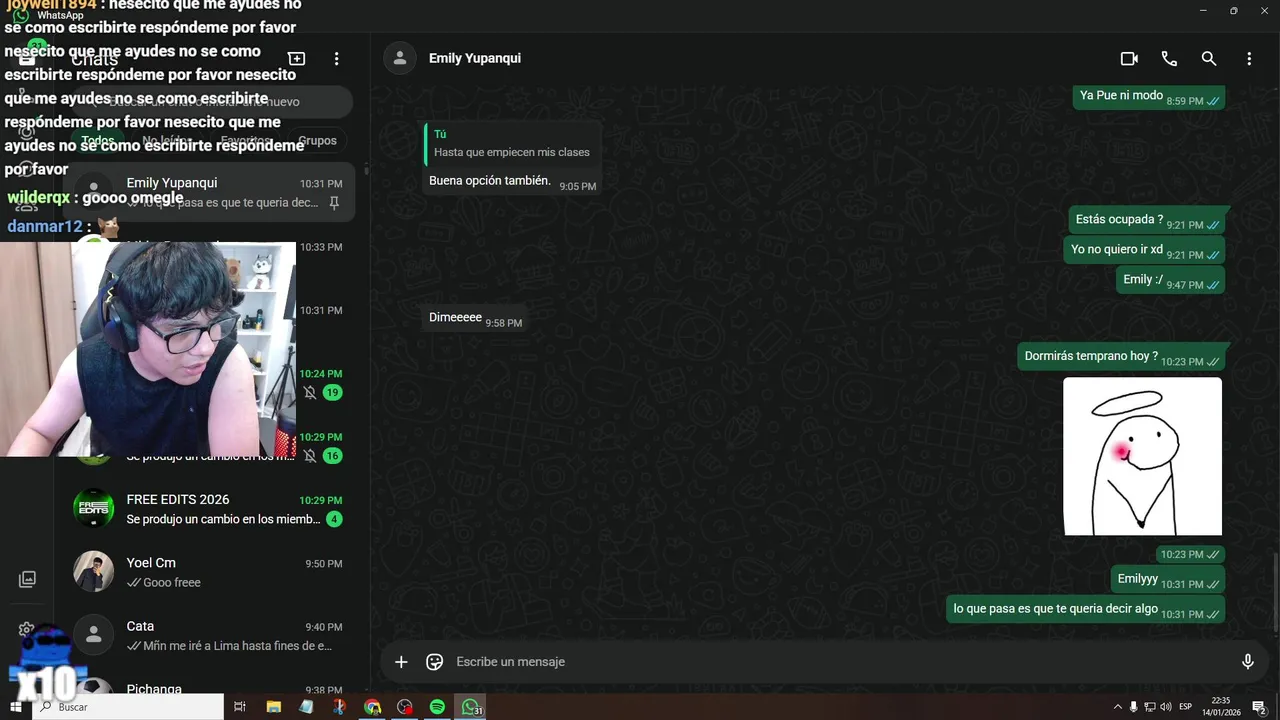Screen dimensions: 1280x720
Task: Open the Emily Yupanqui chat in list
Action: [x=209, y=192]
